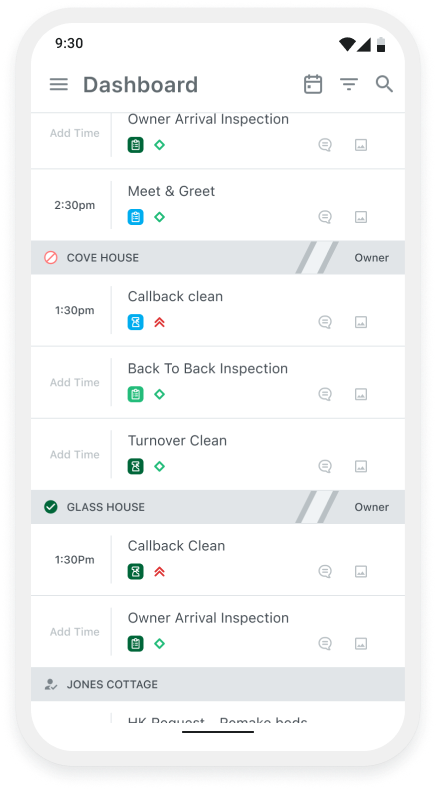This screenshot has width=436, height=790.
Task: Toggle the Cove House blocked status icon
Action: pos(50,257)
